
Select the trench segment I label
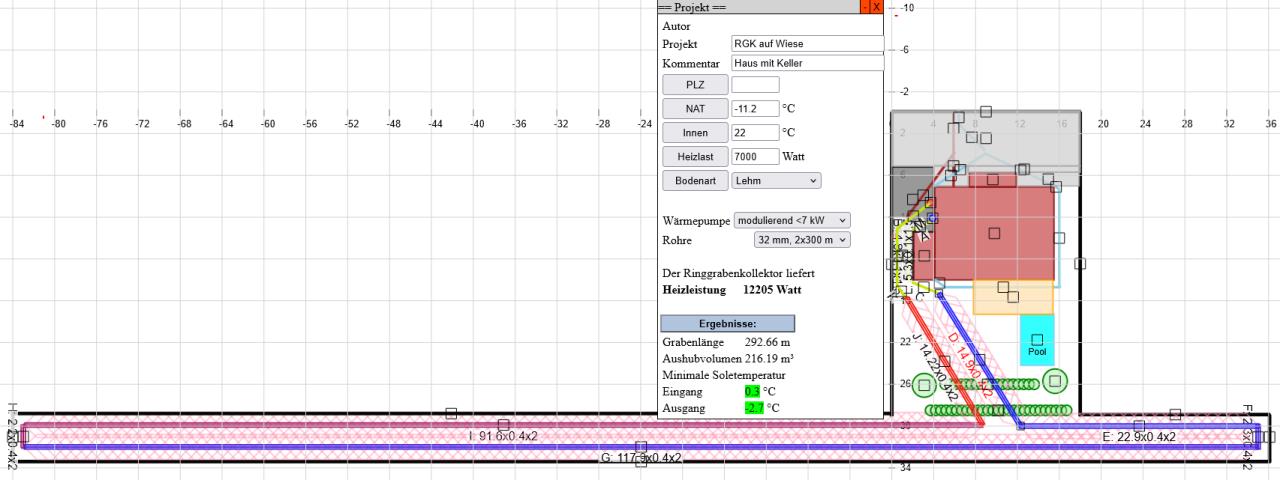click(x=503, y=437)
